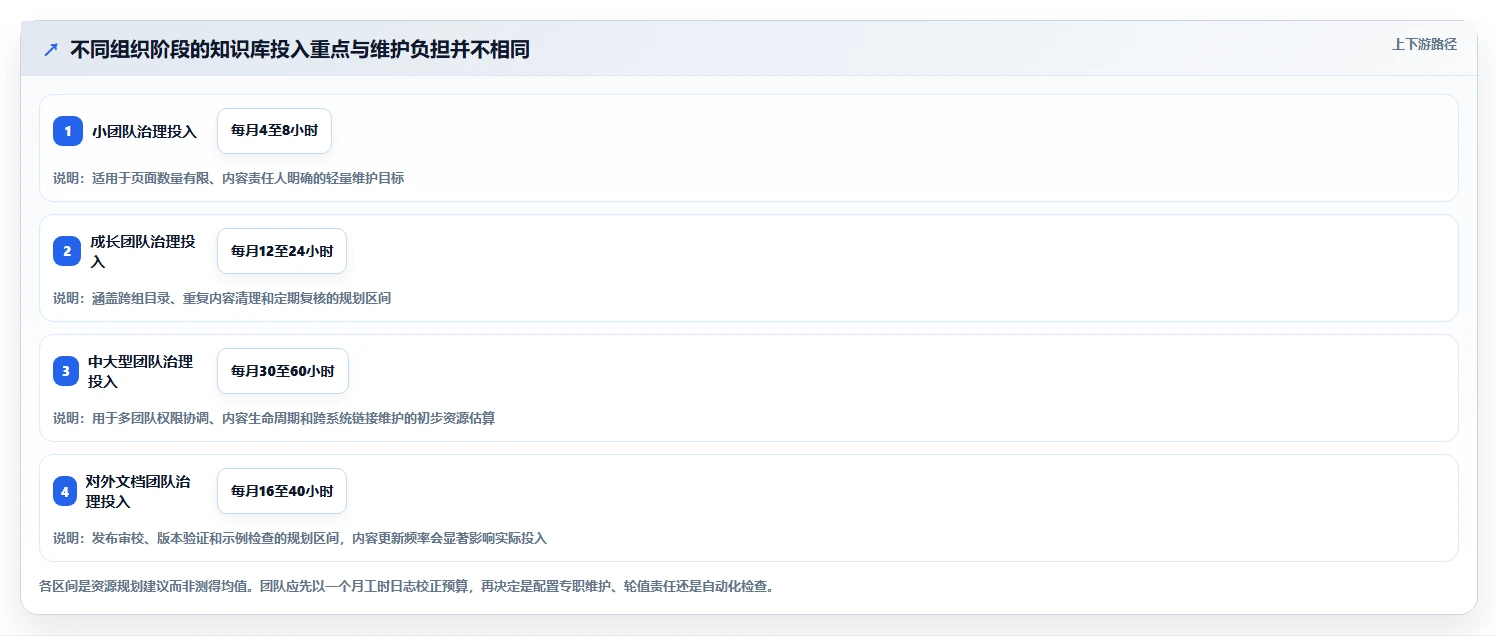
Task: Click the description about 多团队权限协调
Action: (x=274, y=418)
